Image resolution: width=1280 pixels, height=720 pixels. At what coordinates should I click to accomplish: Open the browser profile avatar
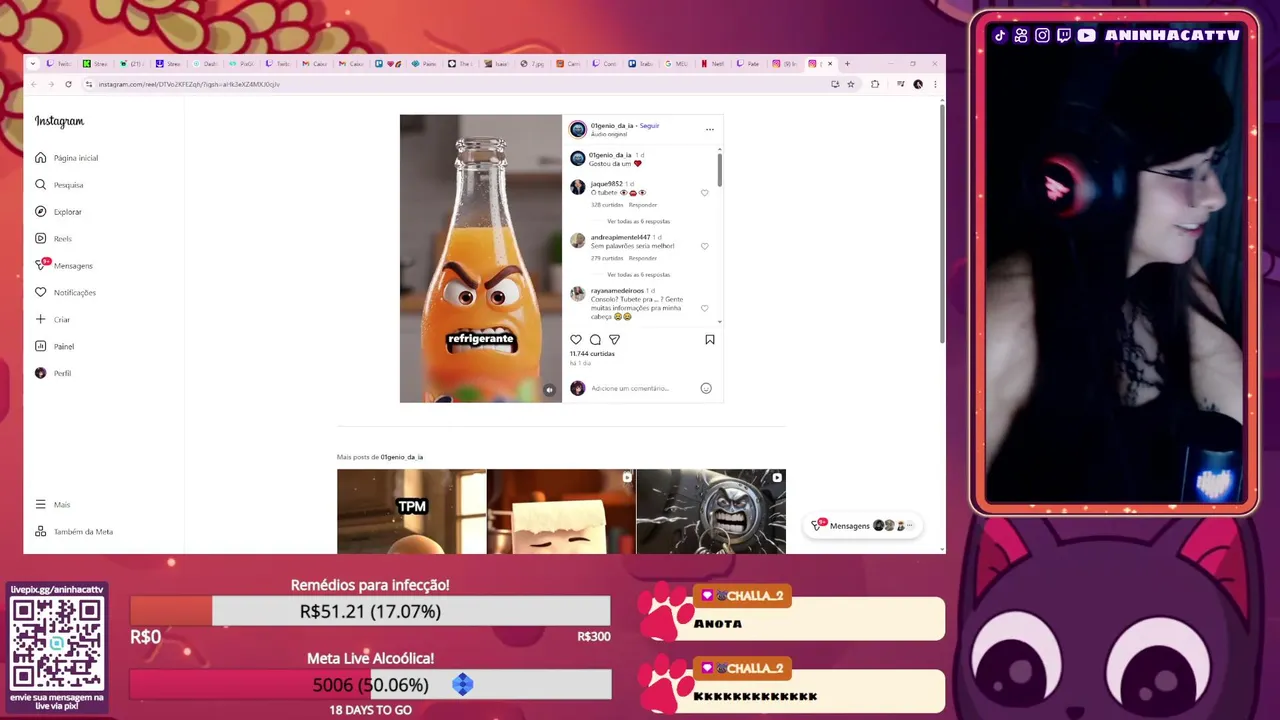918,84
